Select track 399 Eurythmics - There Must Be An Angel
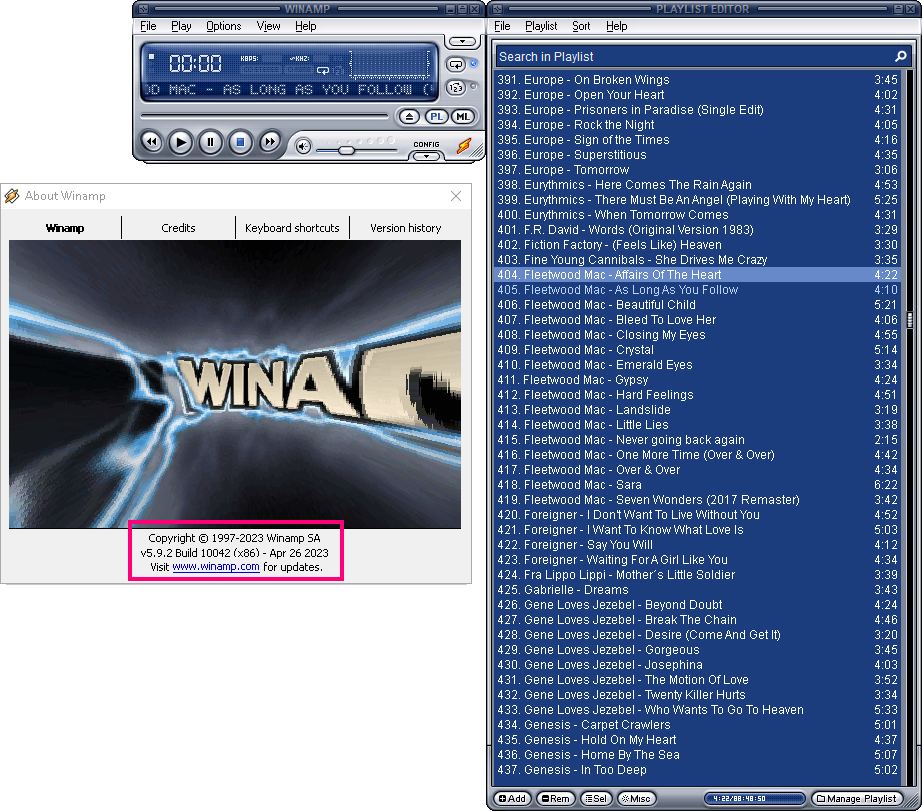This screenshot has width=922, height=811. [697, 199]
